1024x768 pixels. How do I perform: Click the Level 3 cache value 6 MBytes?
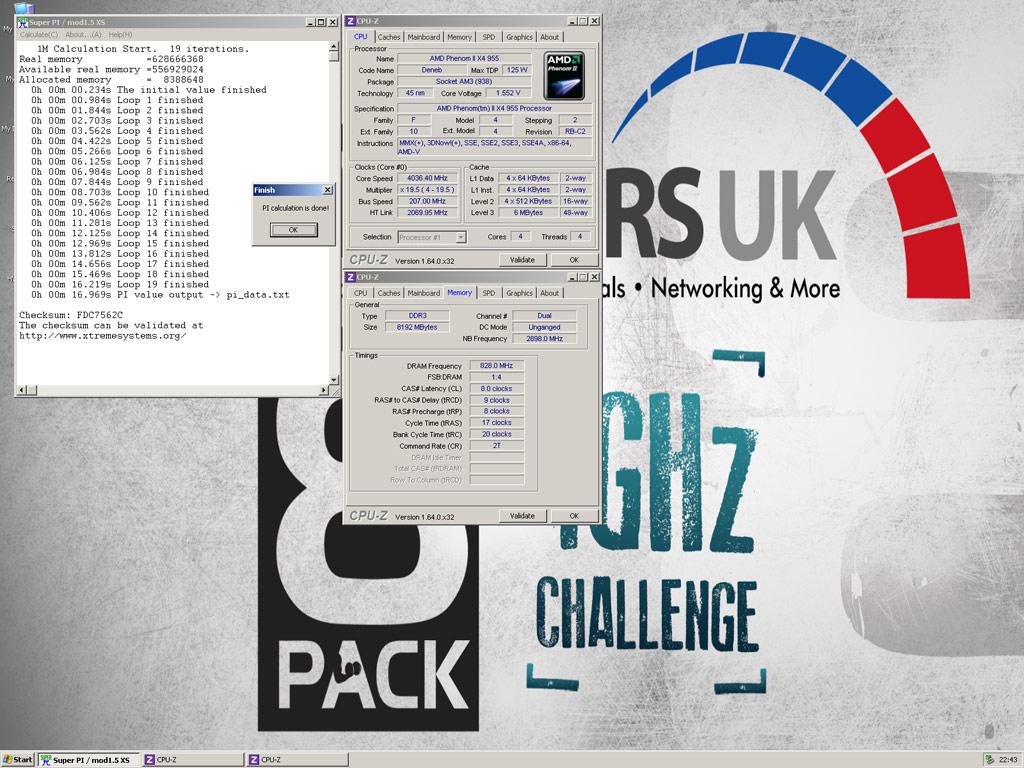(528, 212)
